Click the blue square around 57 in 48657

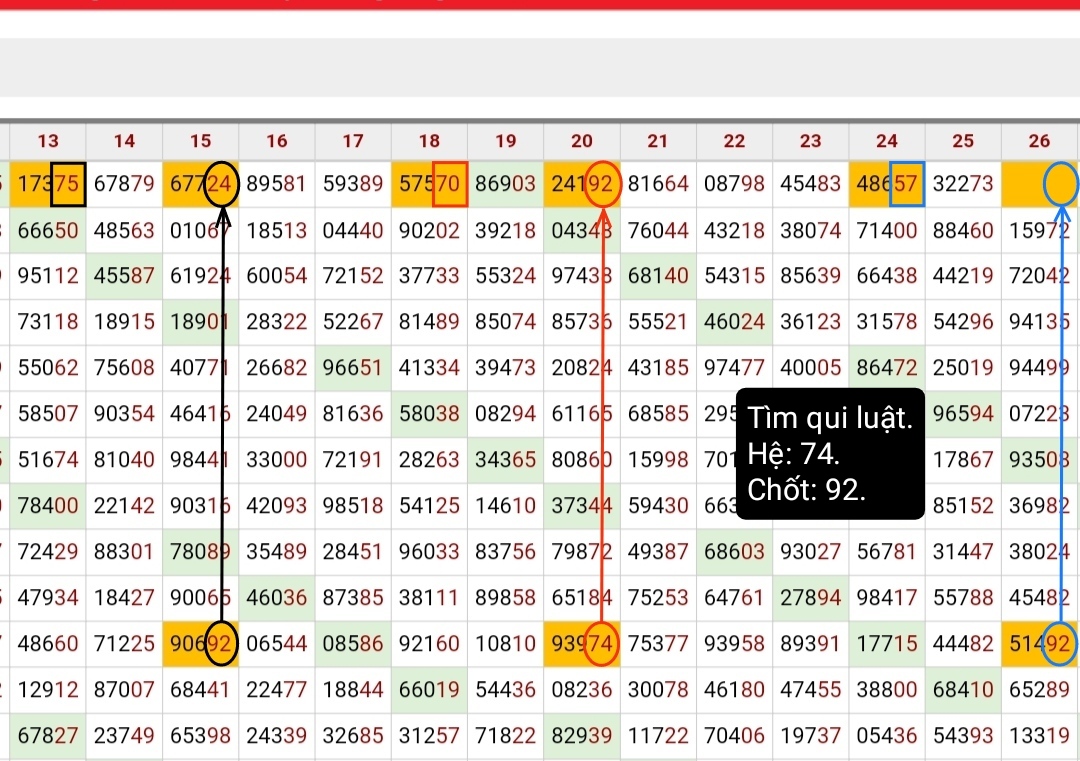click(x=906, y=184)
